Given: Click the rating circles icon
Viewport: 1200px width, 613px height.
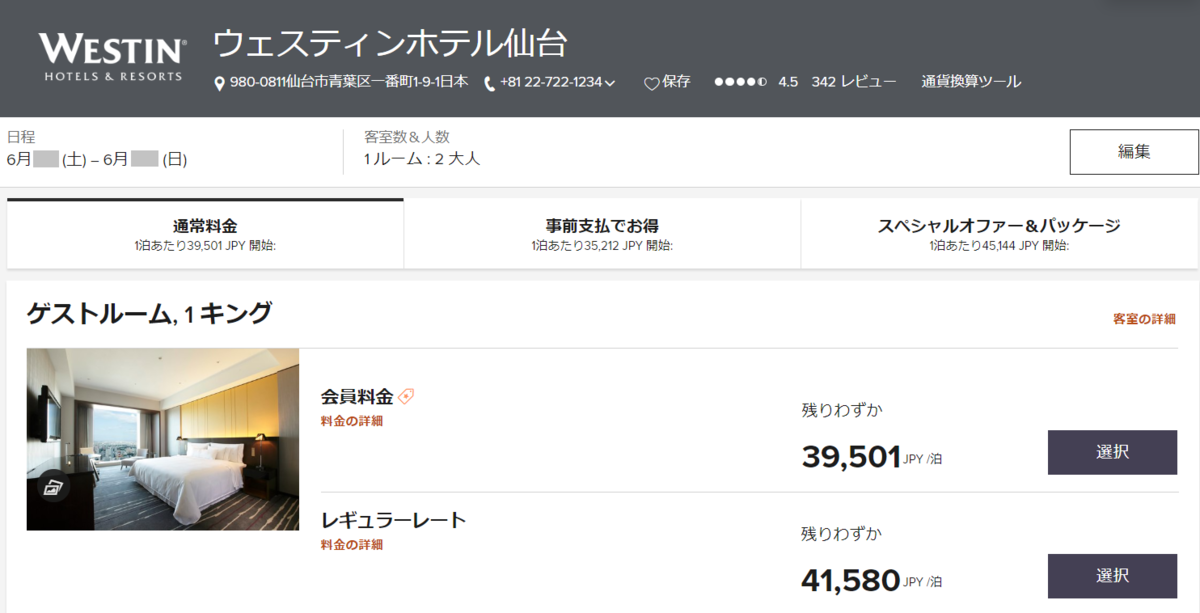Looking at the screenshot, I should point(740,82).
